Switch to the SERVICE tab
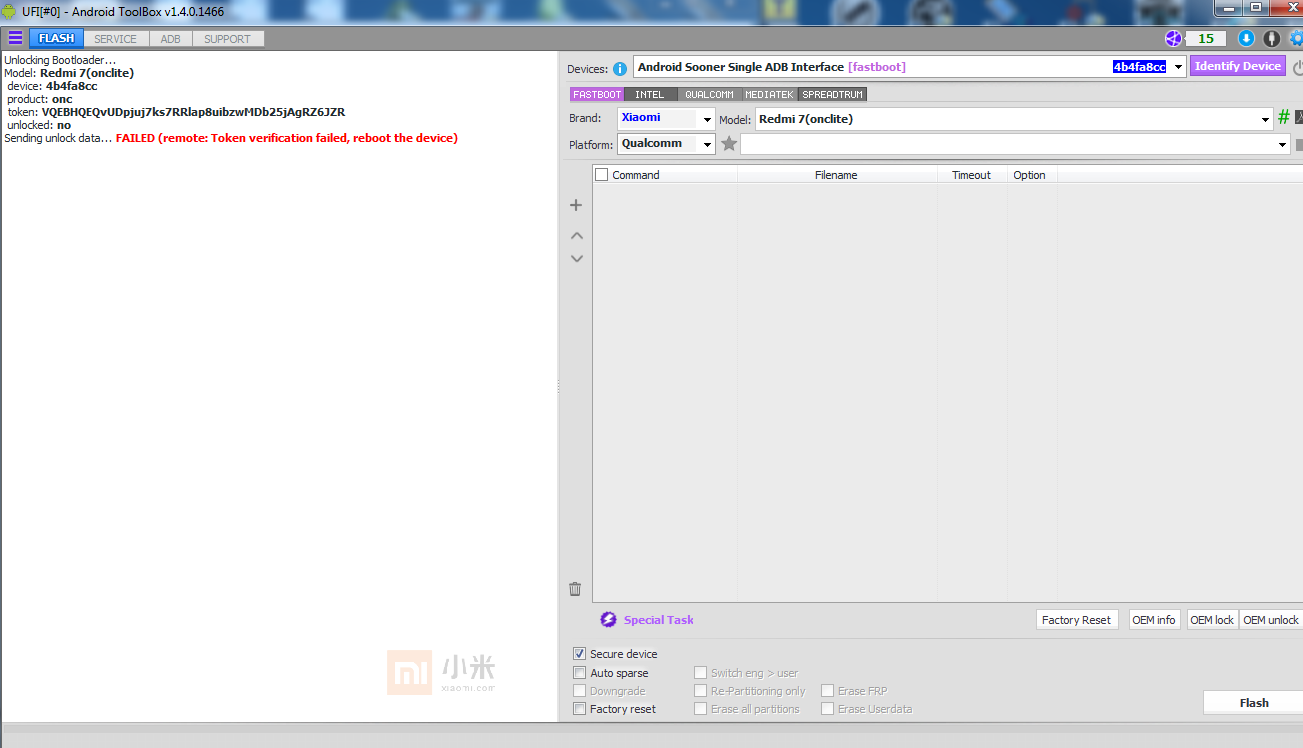 point(116,39)
